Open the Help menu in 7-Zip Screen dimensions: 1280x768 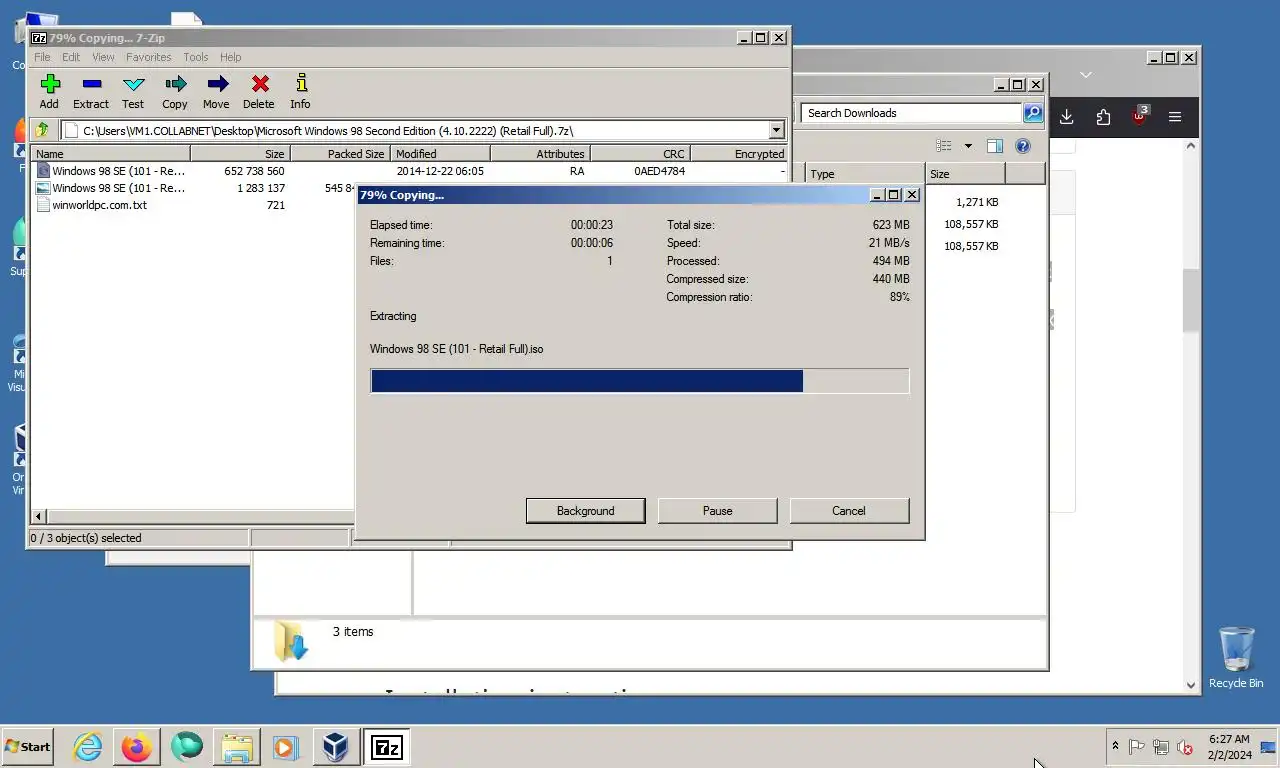(x=230, y=57)
